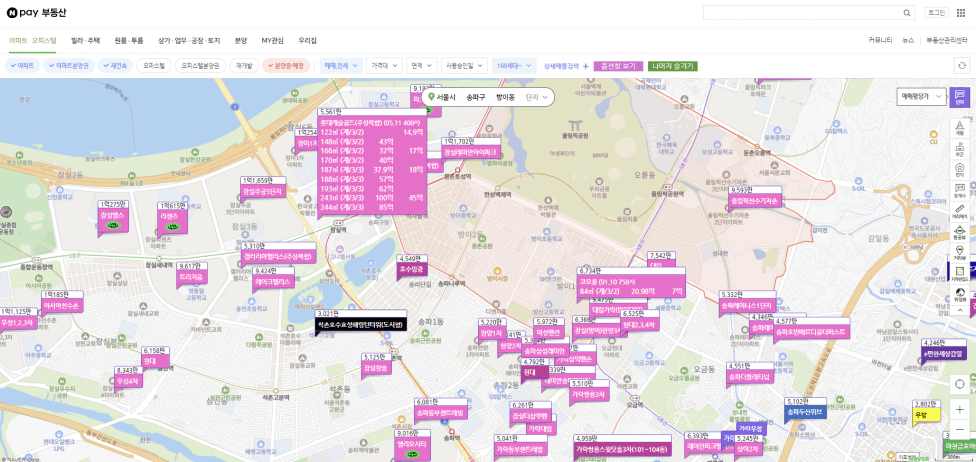Click the green 나머지 숨기기 button
The width and height of the screenshot is (976, 462).
671,66
